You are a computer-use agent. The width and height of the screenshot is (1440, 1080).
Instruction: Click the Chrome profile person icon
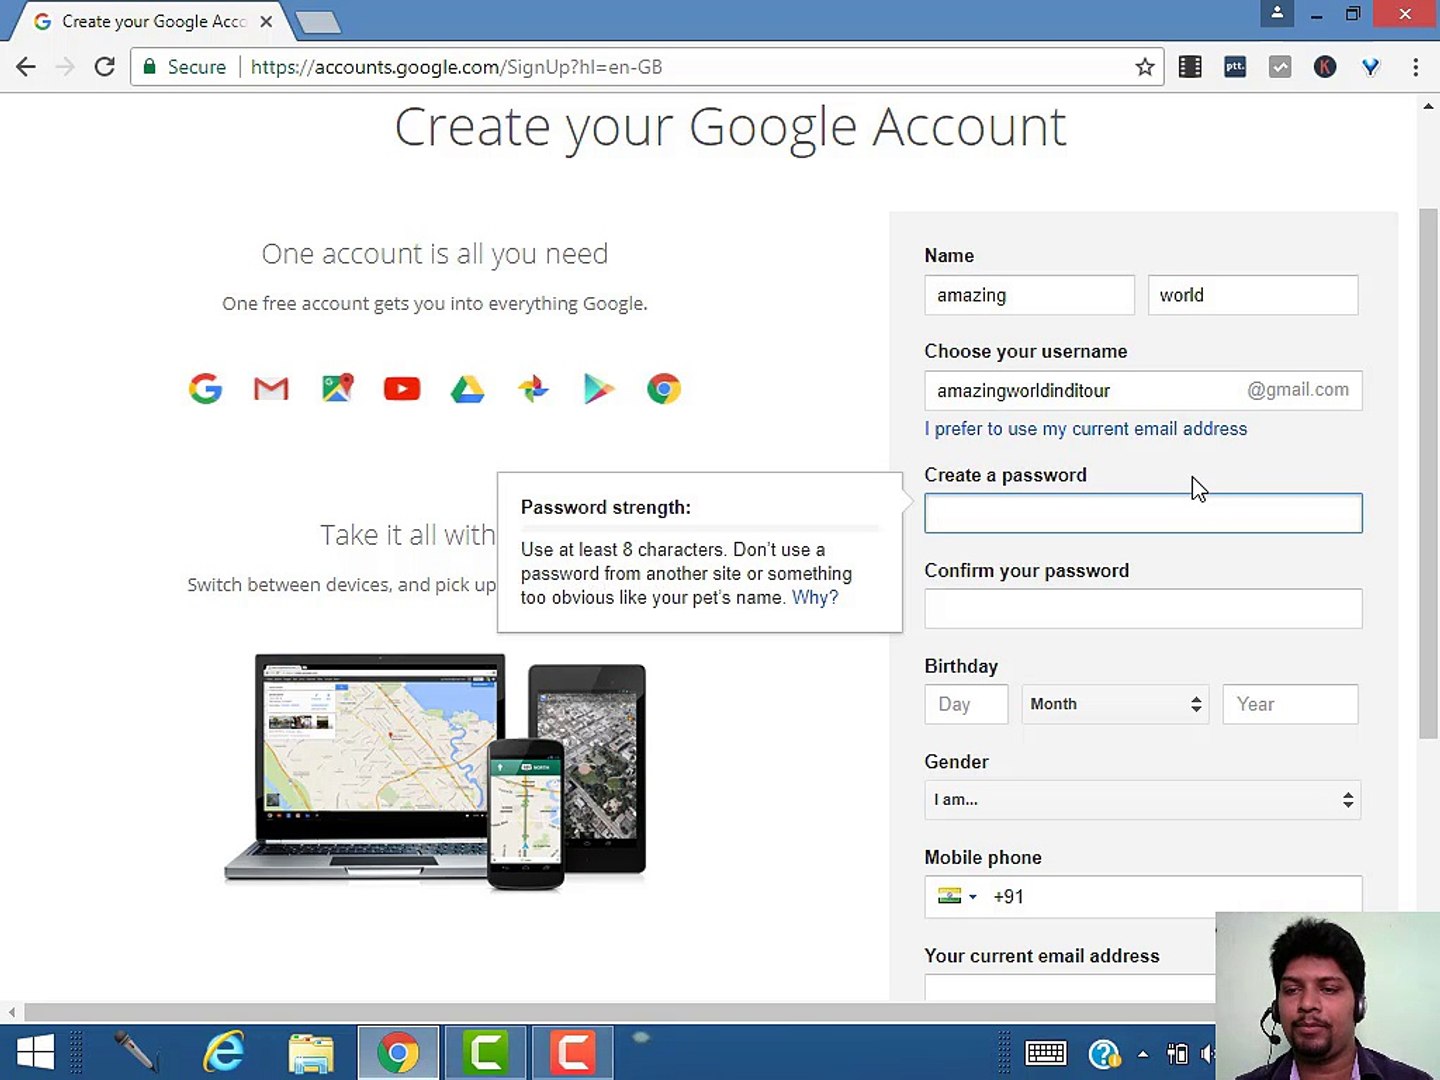[x=1277, y=13]
